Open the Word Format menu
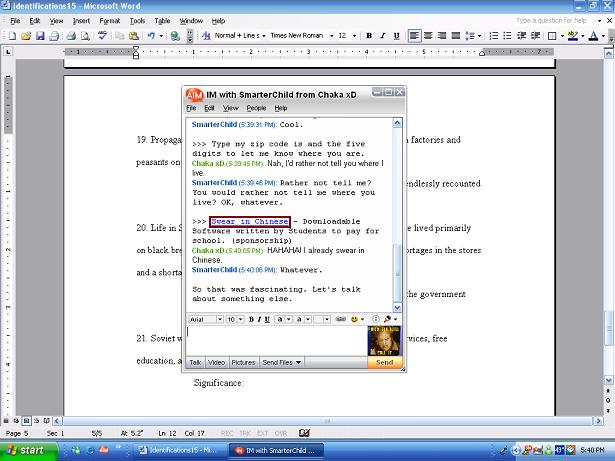This screenshot has height=461, width=615. click(x=109, y=21)
